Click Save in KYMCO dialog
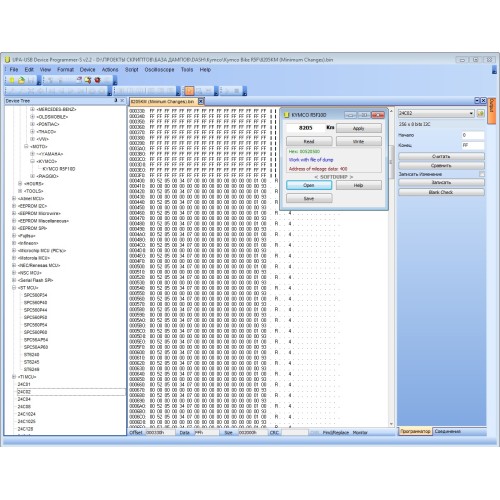This screenshot has height=500, width=500. (x=309, y=198)
